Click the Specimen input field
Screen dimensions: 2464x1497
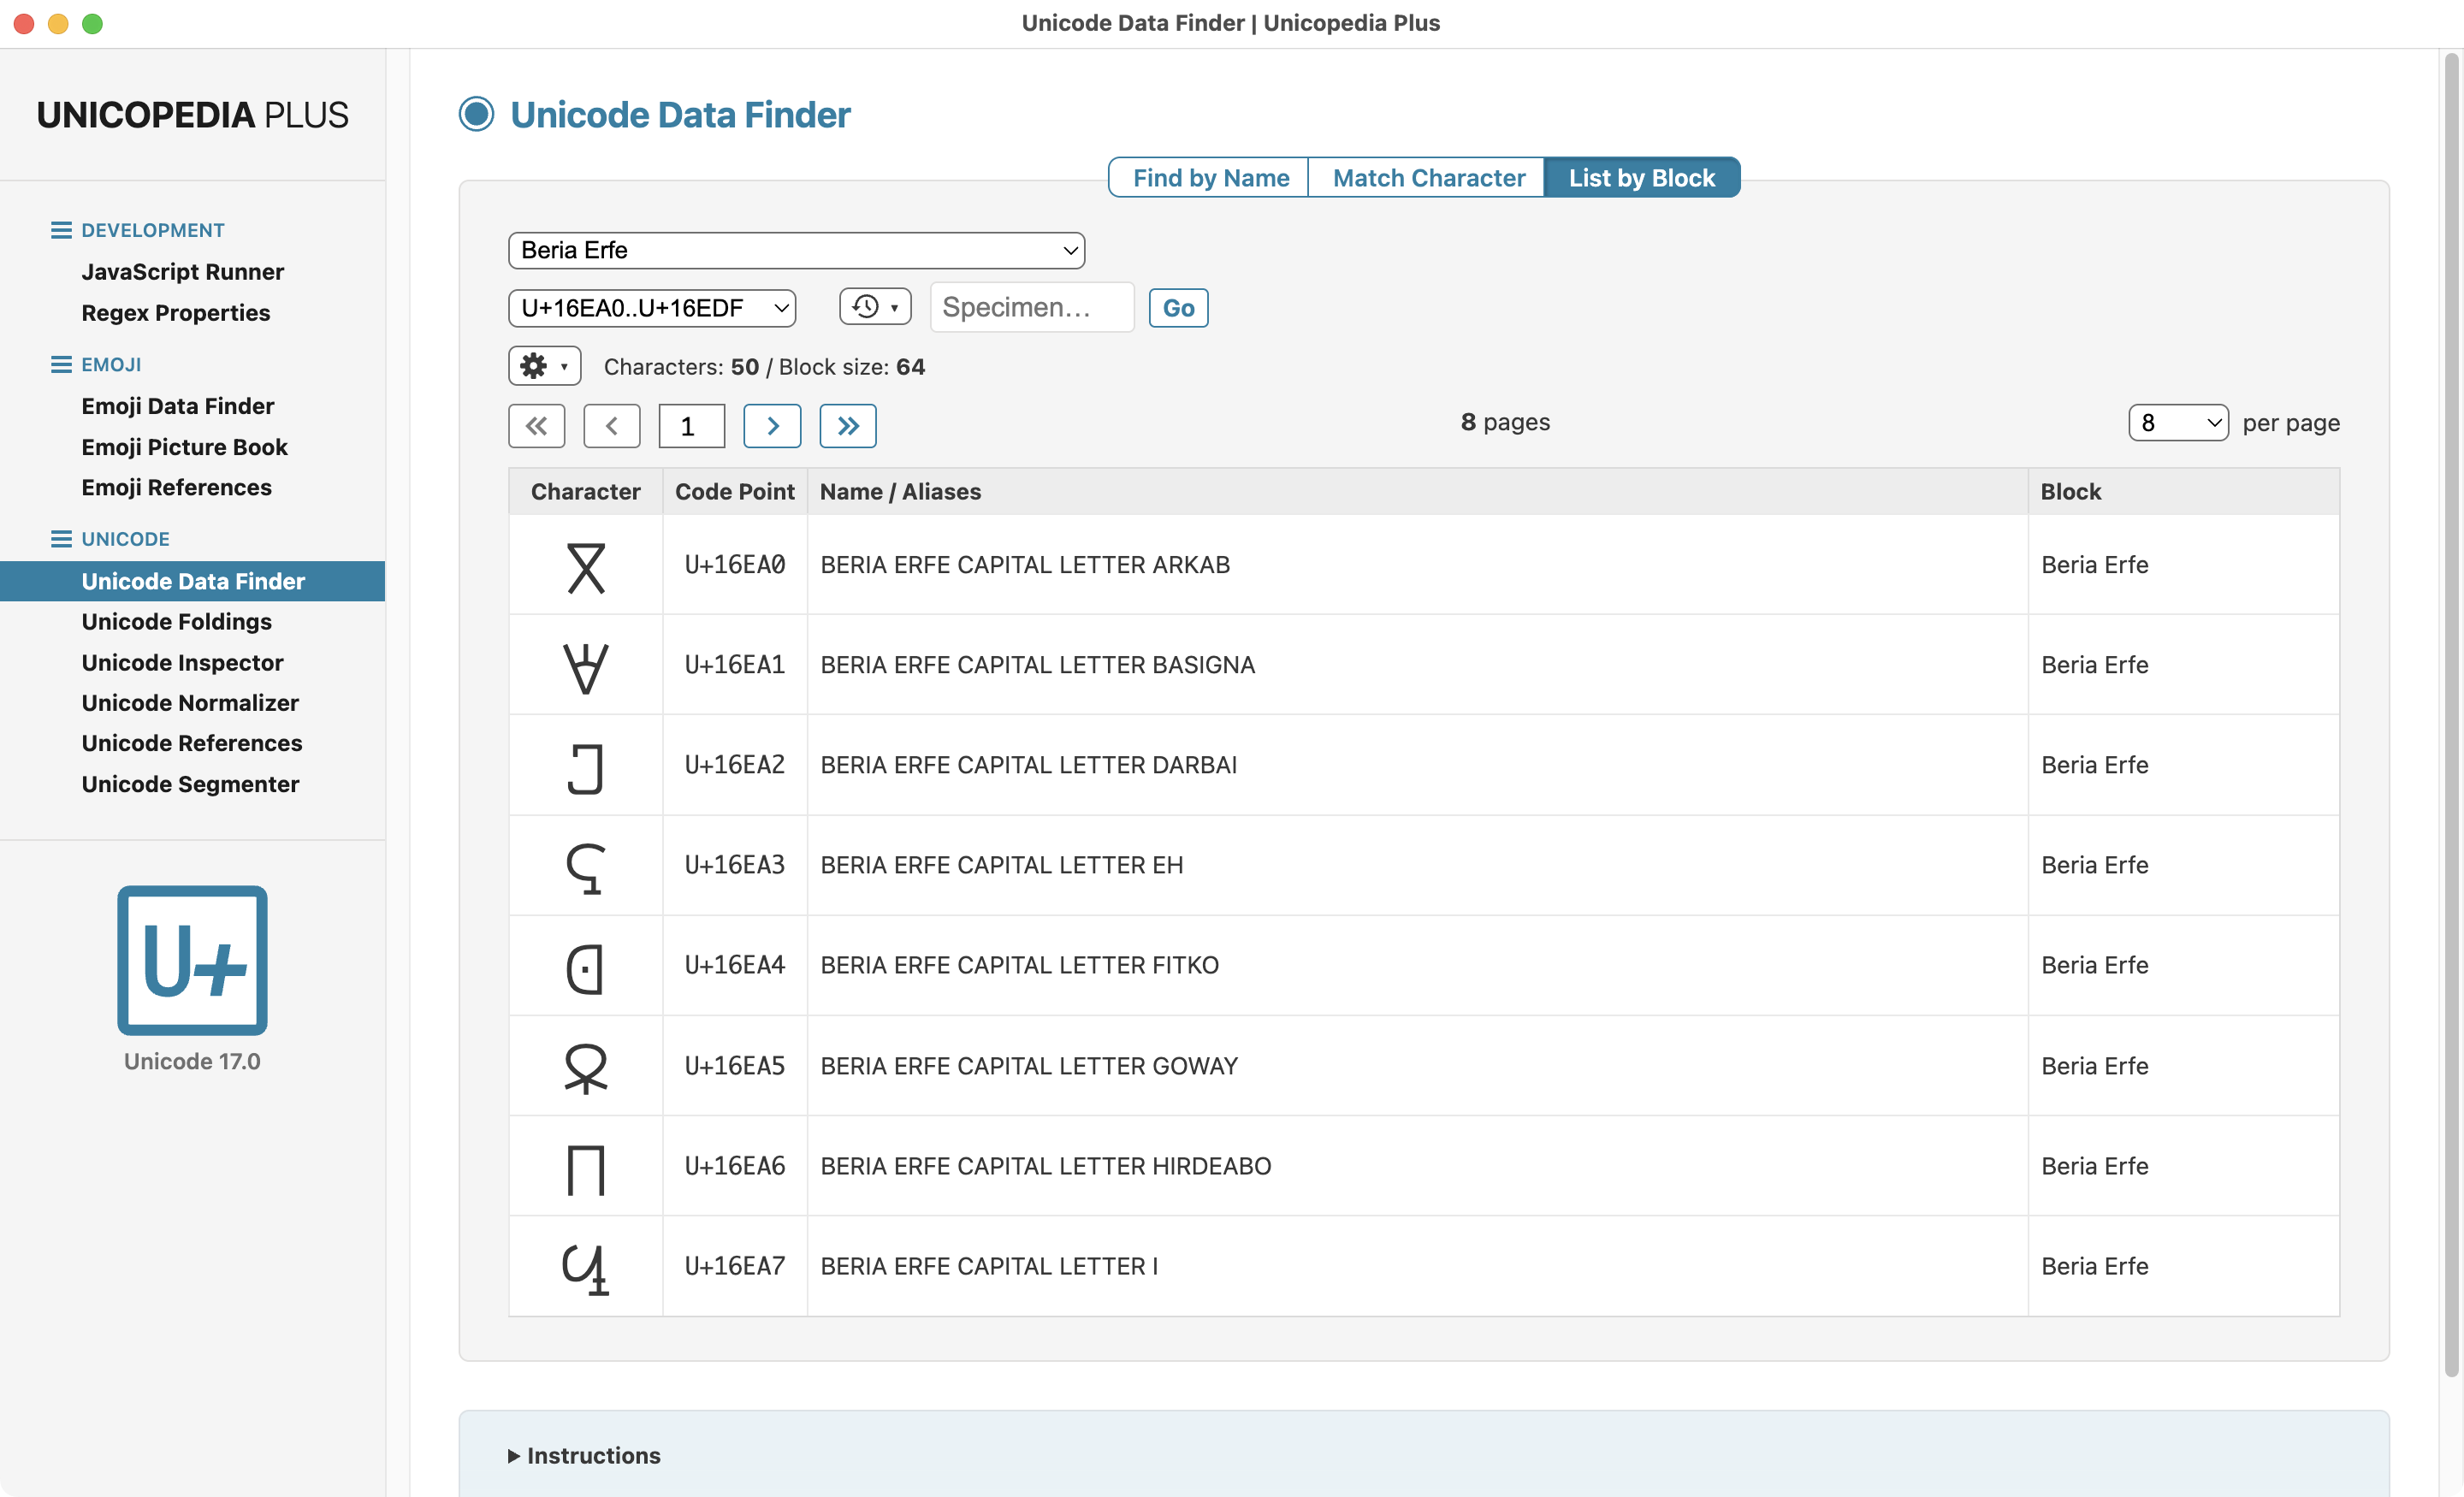(x=1032, y=307)
